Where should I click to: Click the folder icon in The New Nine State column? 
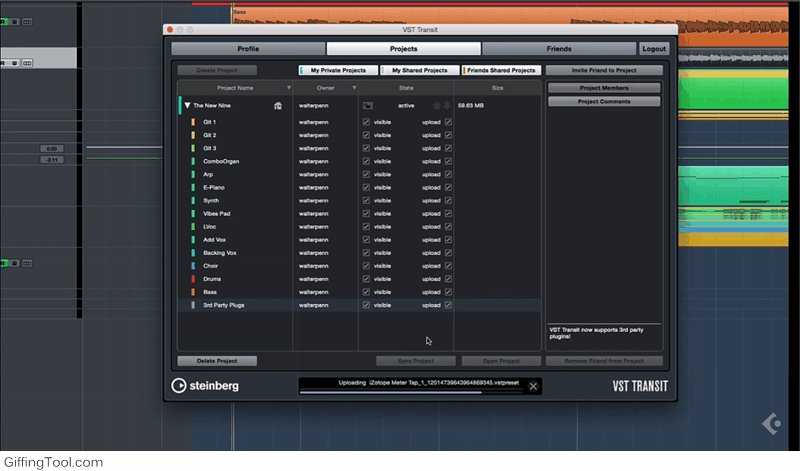click(367, 106)
